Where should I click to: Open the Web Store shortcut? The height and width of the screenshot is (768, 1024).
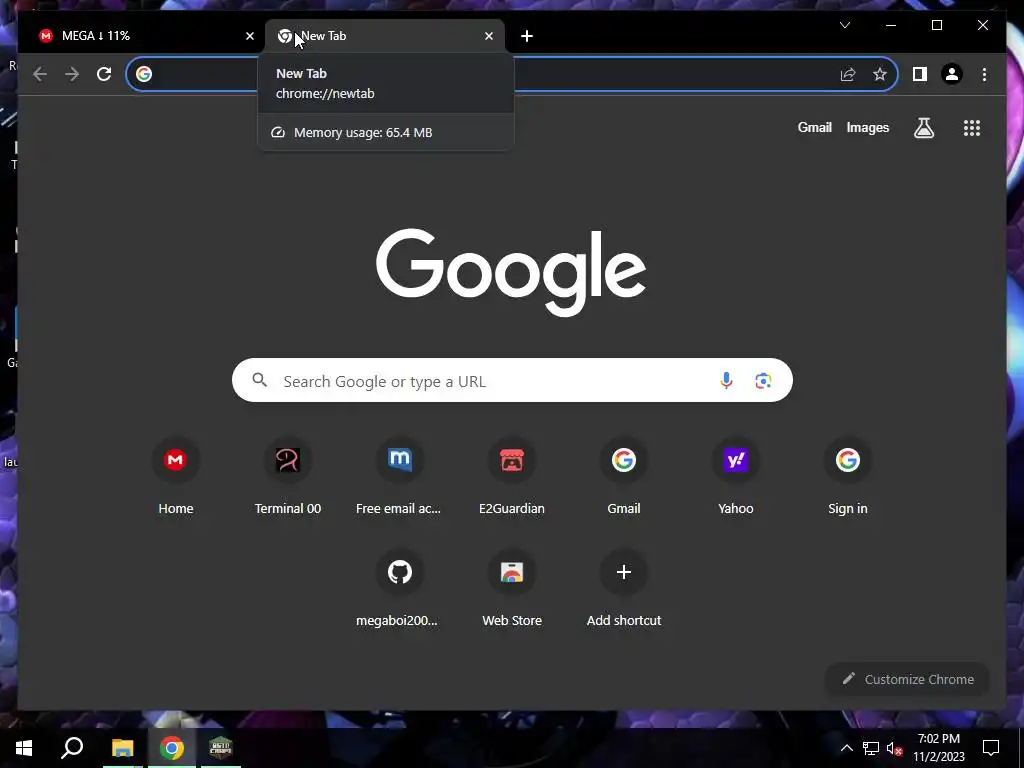[511, 589]
